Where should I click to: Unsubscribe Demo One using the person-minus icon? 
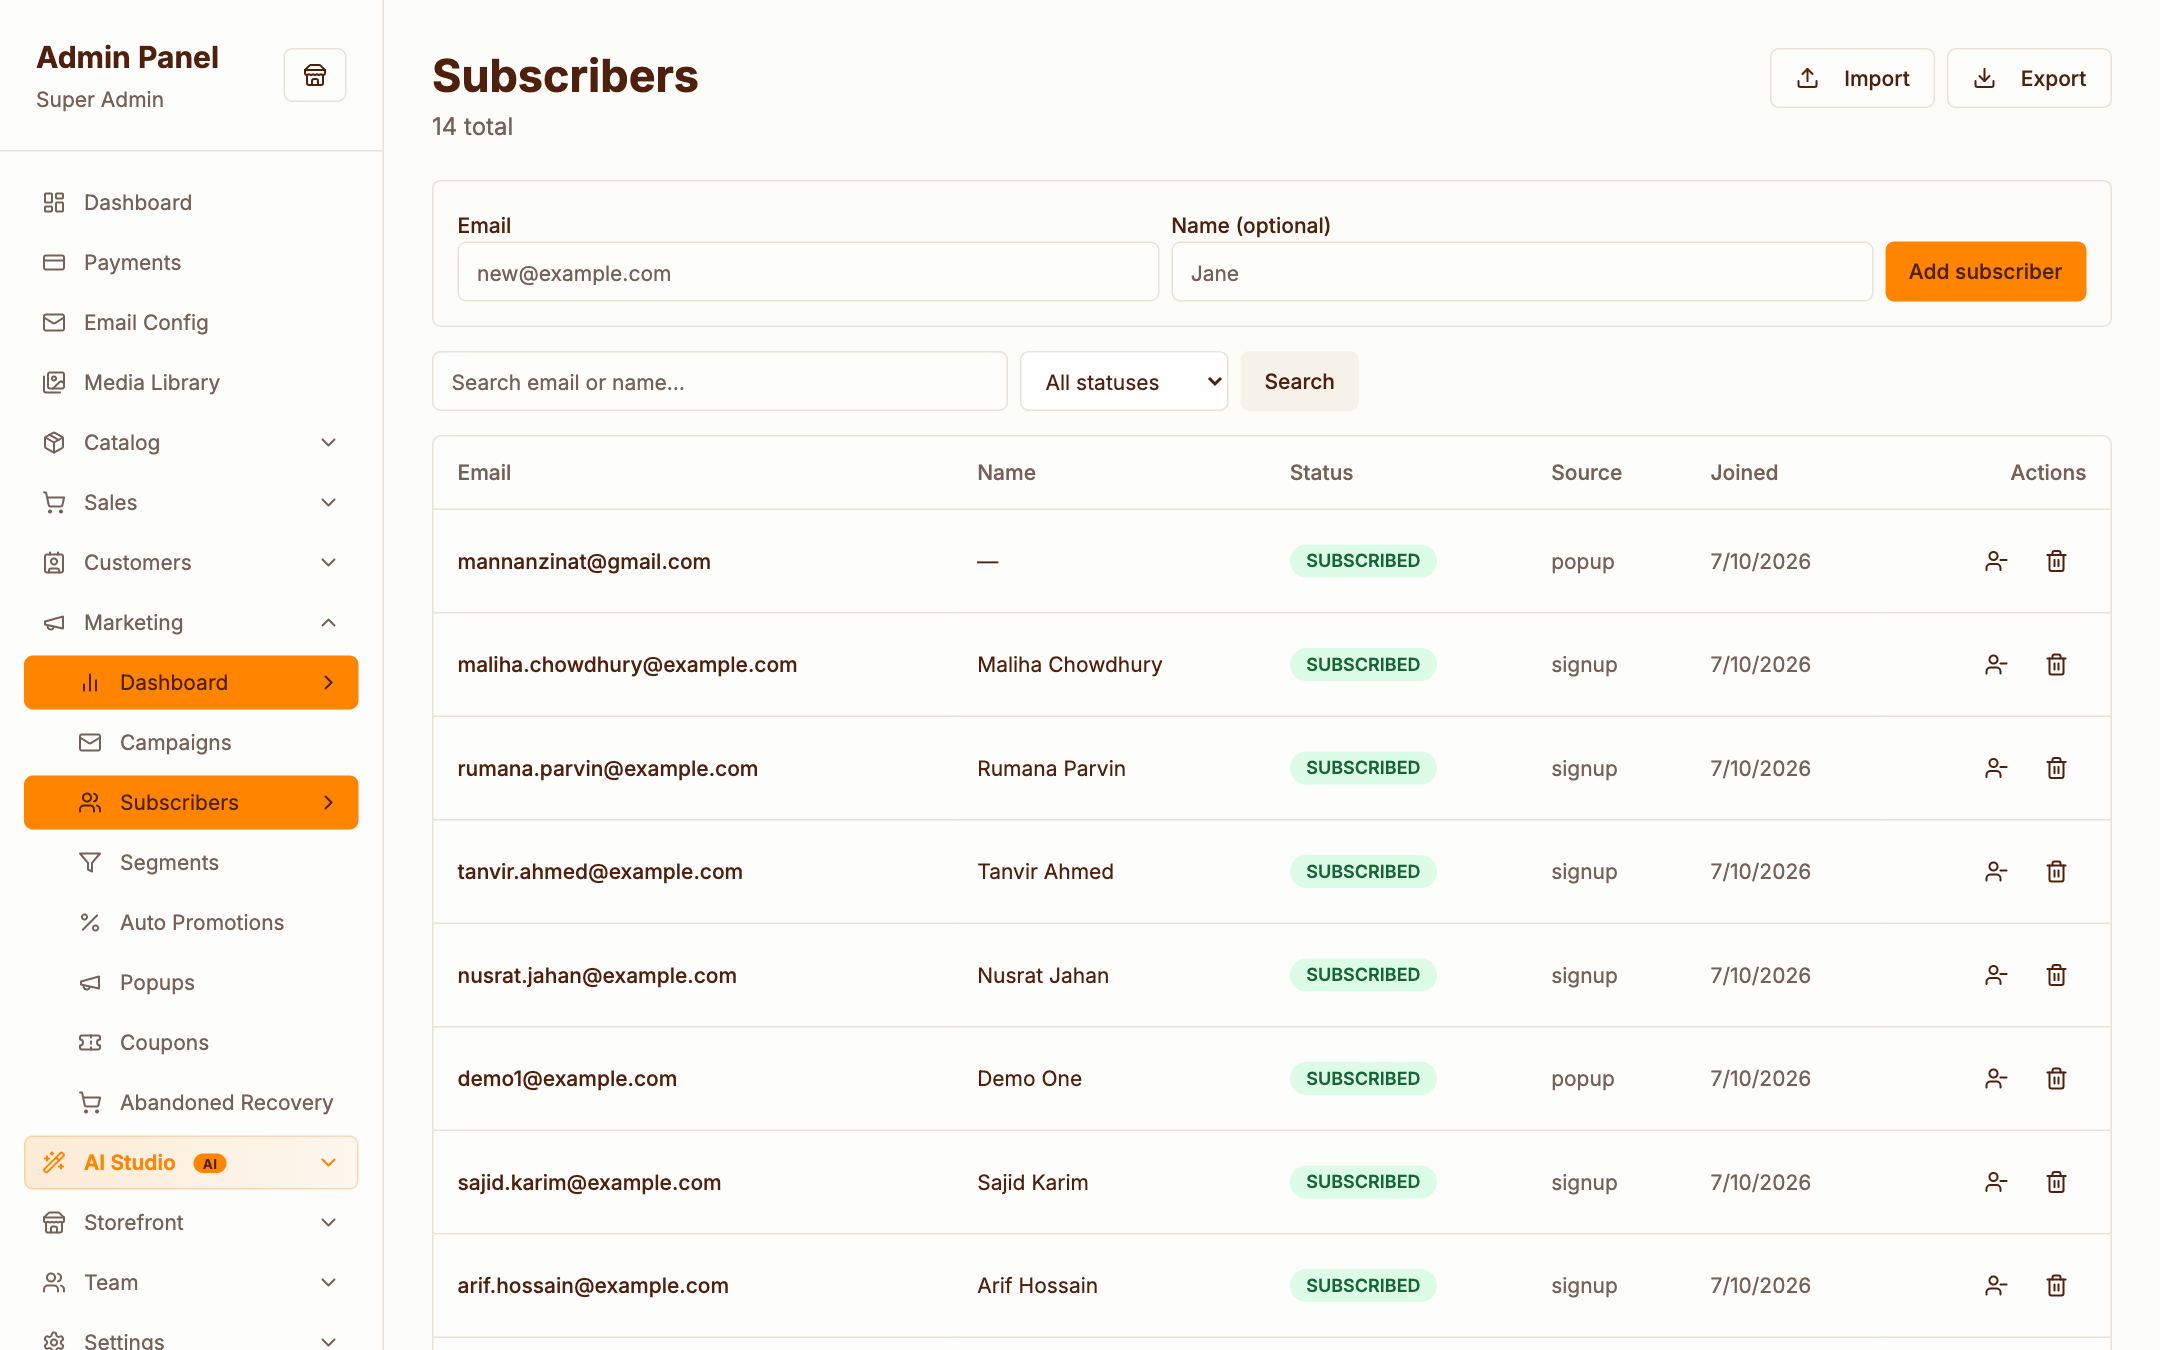pos(1996,1078)
